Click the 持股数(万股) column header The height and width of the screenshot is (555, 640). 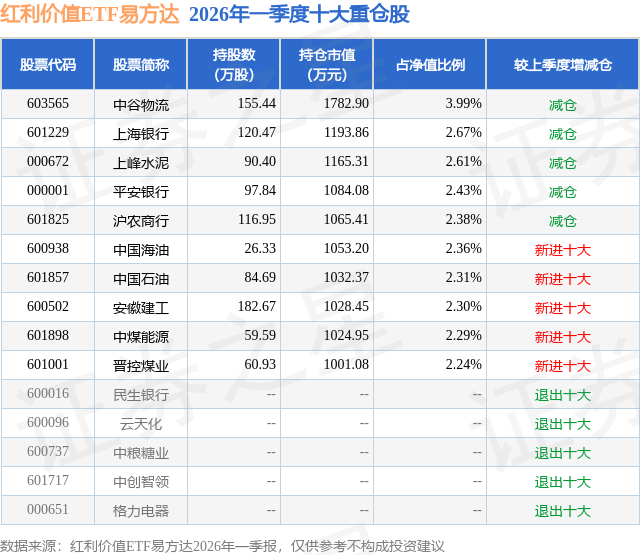point(234,64)
